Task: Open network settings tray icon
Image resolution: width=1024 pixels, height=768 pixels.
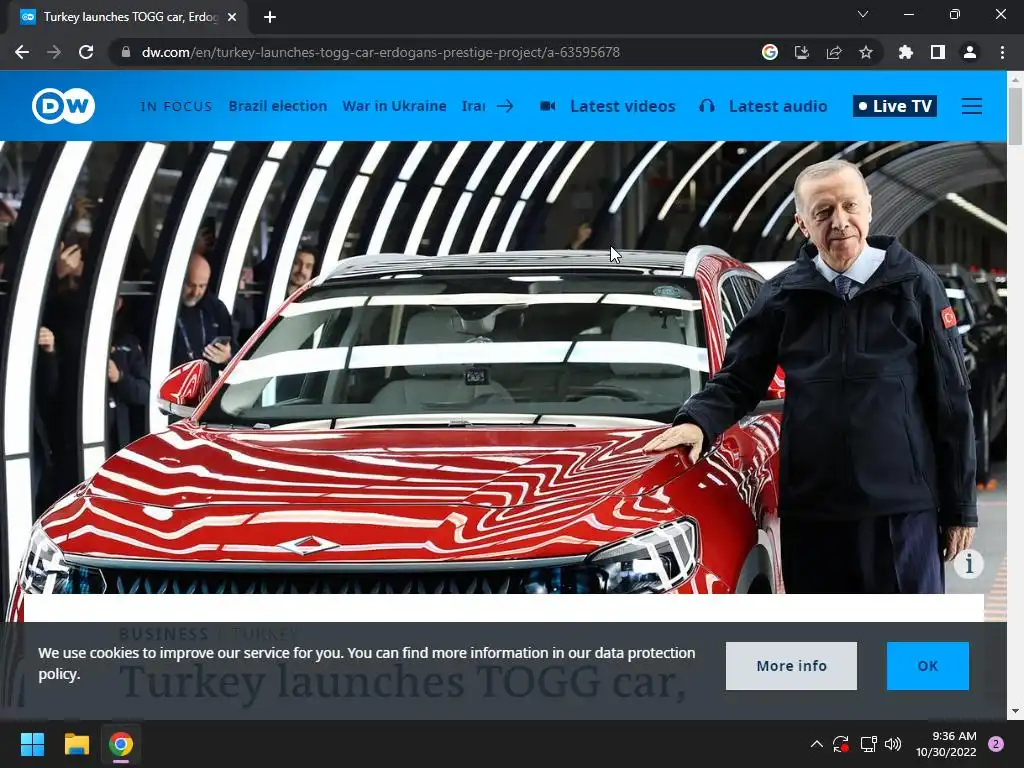Action: 868,744
